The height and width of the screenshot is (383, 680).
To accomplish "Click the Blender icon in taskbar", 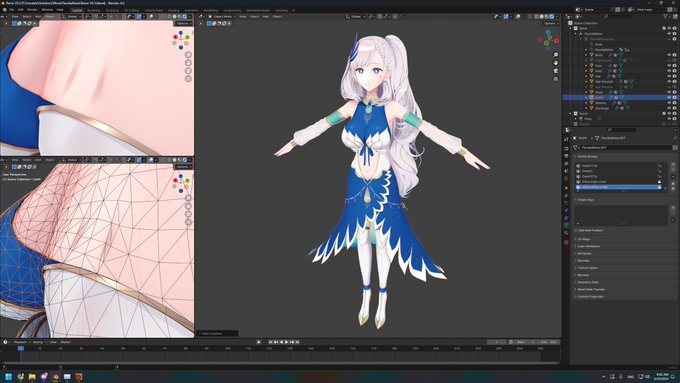I will (x=56, y=376).
